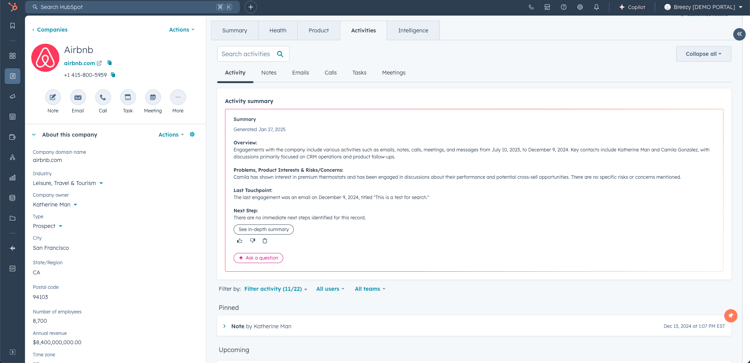The height and width of the screenshot is (363, 750).
Task: Open the top Actions dropdown beside Companies
Action: (181, 30)
